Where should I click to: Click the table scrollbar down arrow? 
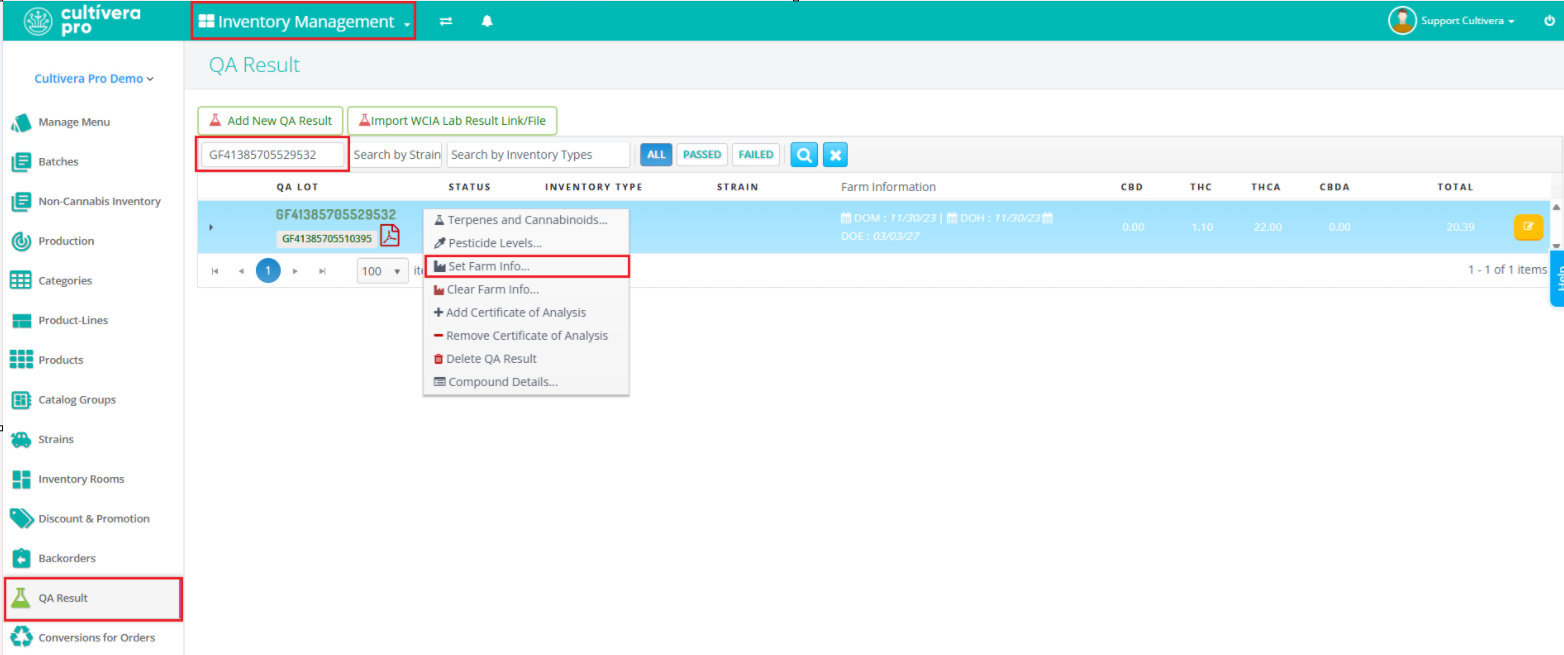(1555, 246)
